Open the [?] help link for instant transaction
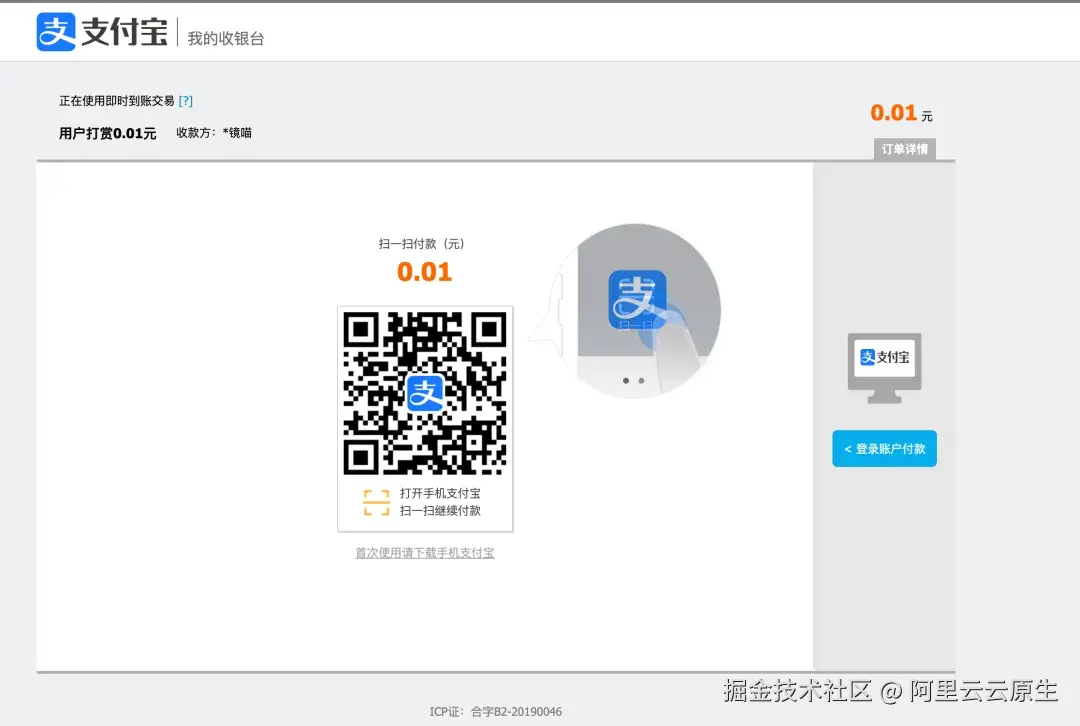The image size is (1080, 726). coord(185,101)
